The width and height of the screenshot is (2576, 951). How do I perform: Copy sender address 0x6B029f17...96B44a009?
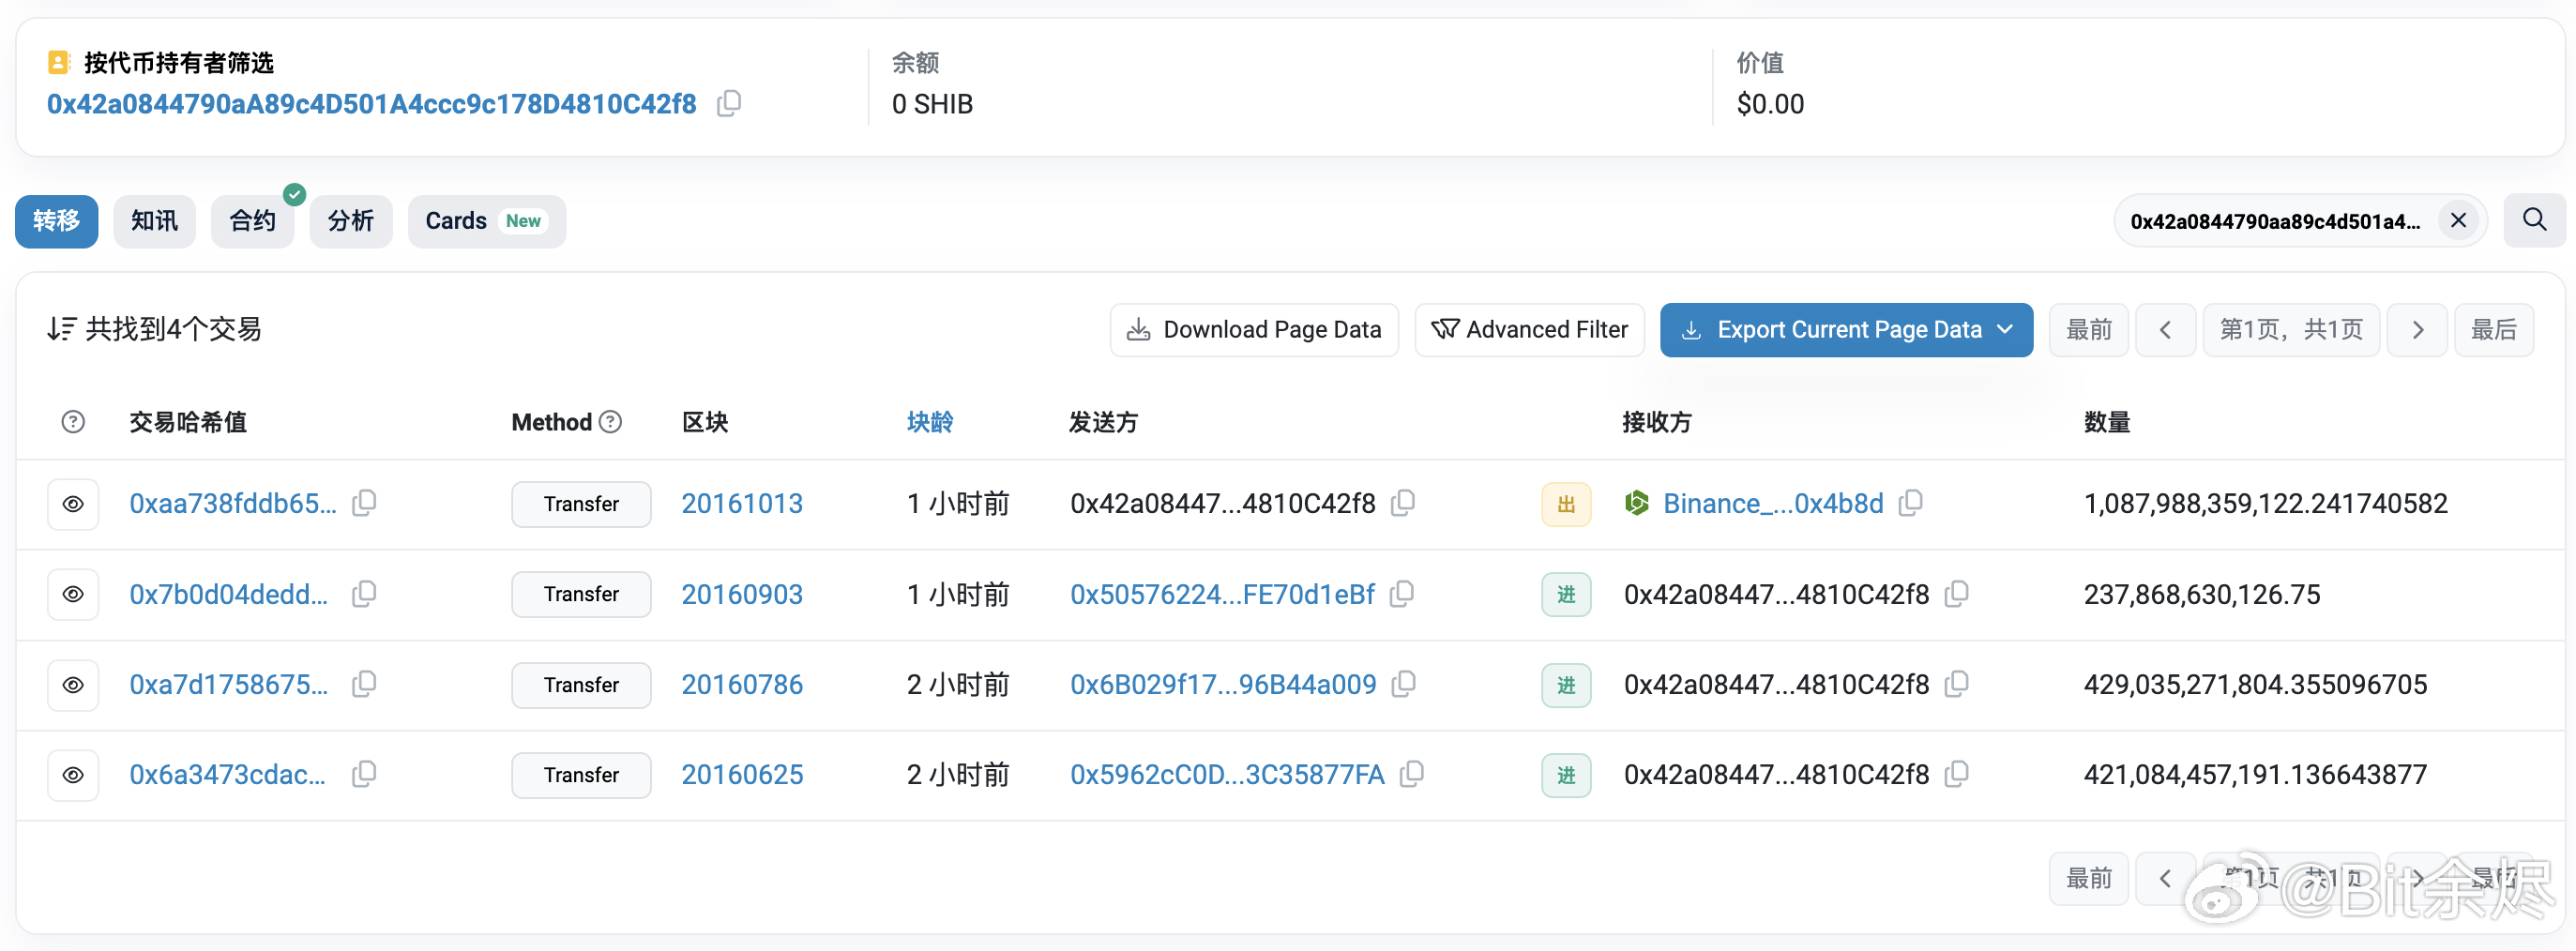1404,684
